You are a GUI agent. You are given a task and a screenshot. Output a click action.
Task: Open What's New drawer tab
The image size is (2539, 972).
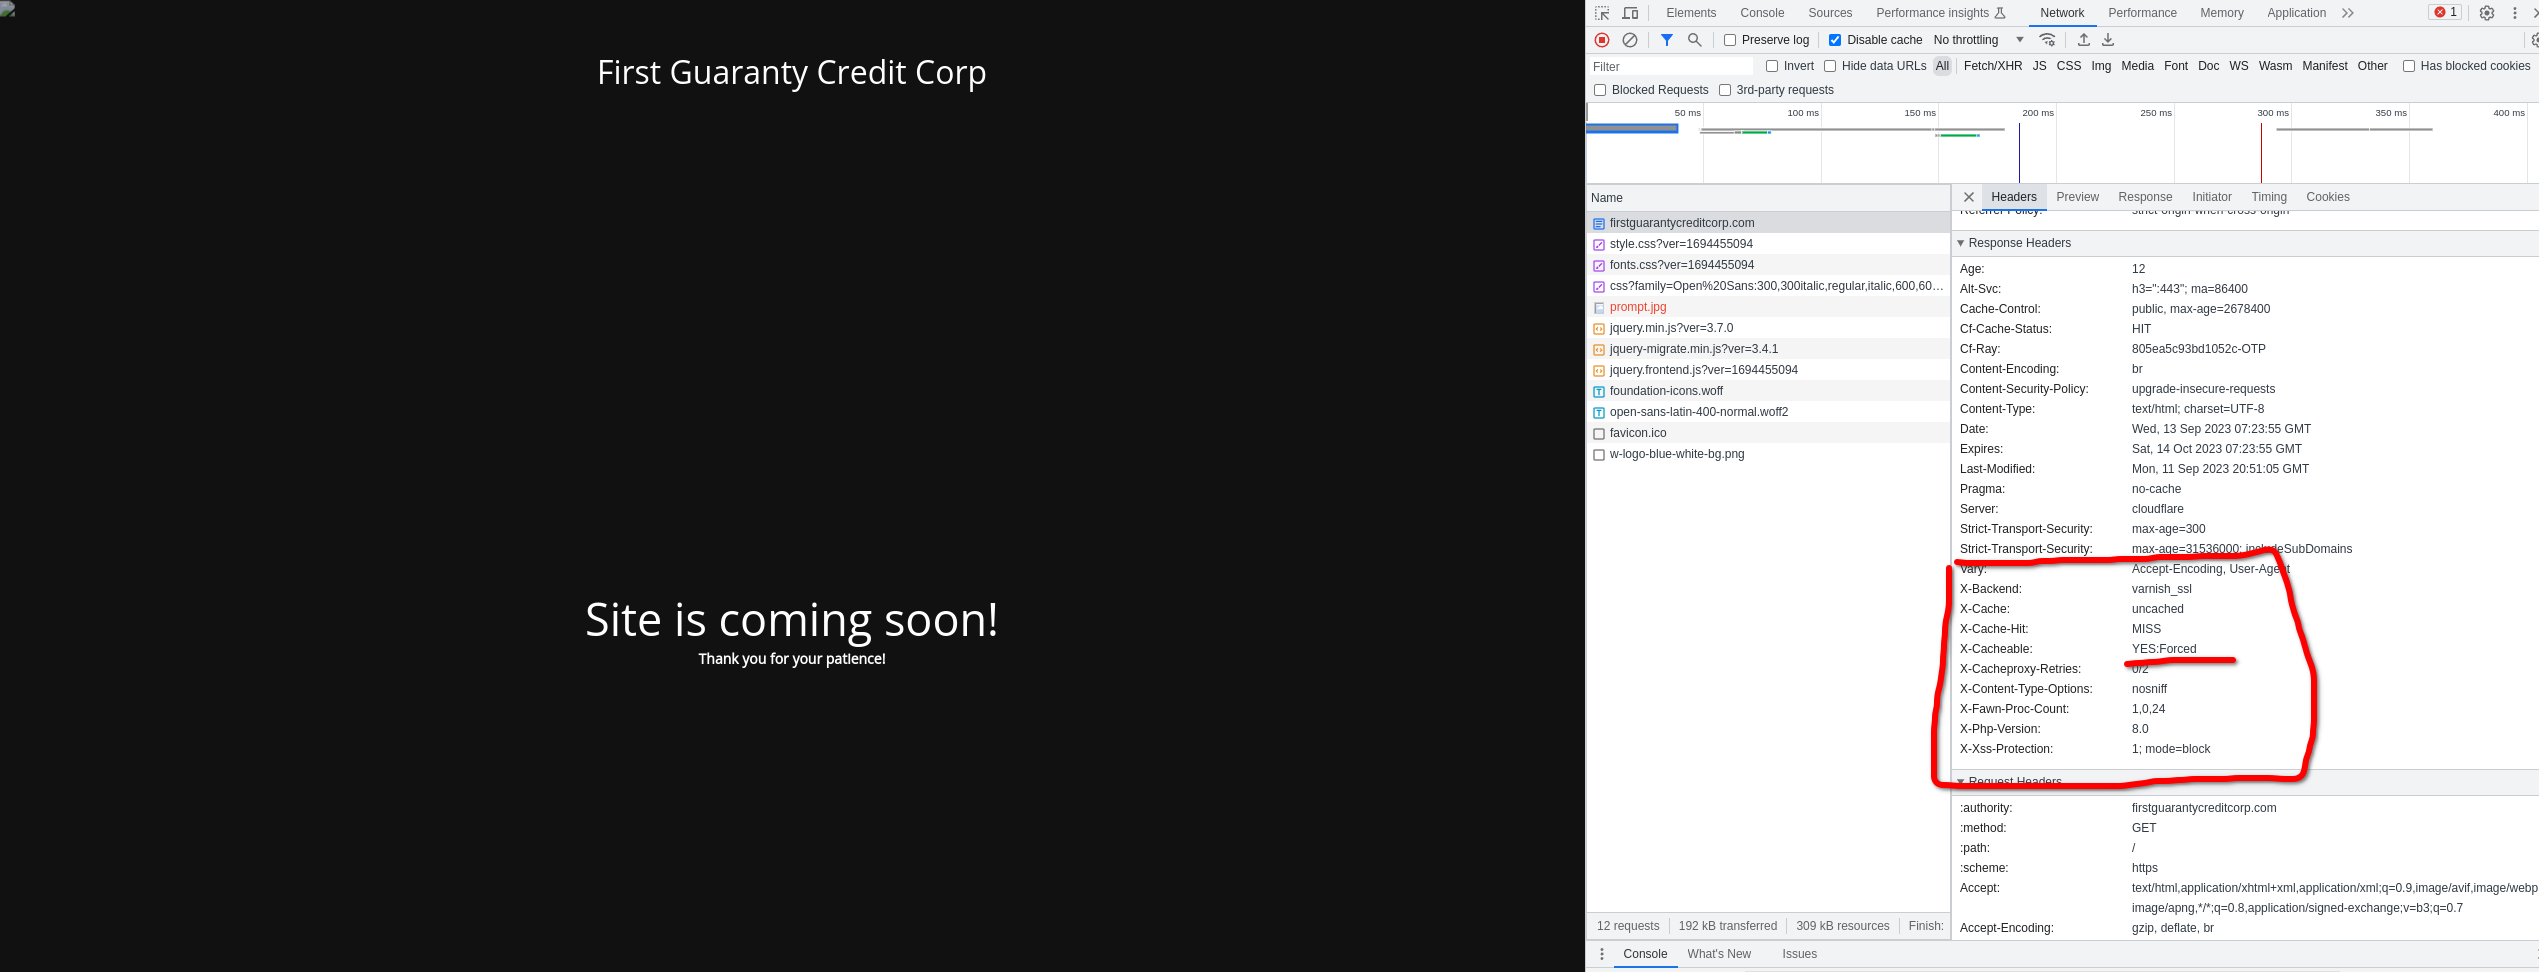click(1719, 954)
